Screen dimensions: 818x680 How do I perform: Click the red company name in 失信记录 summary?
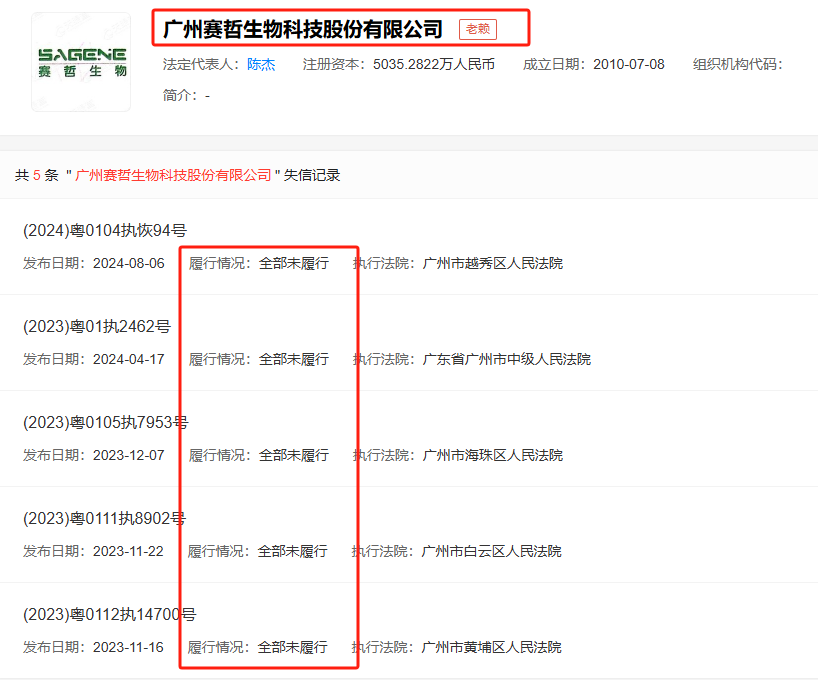[x=173, y=175]
